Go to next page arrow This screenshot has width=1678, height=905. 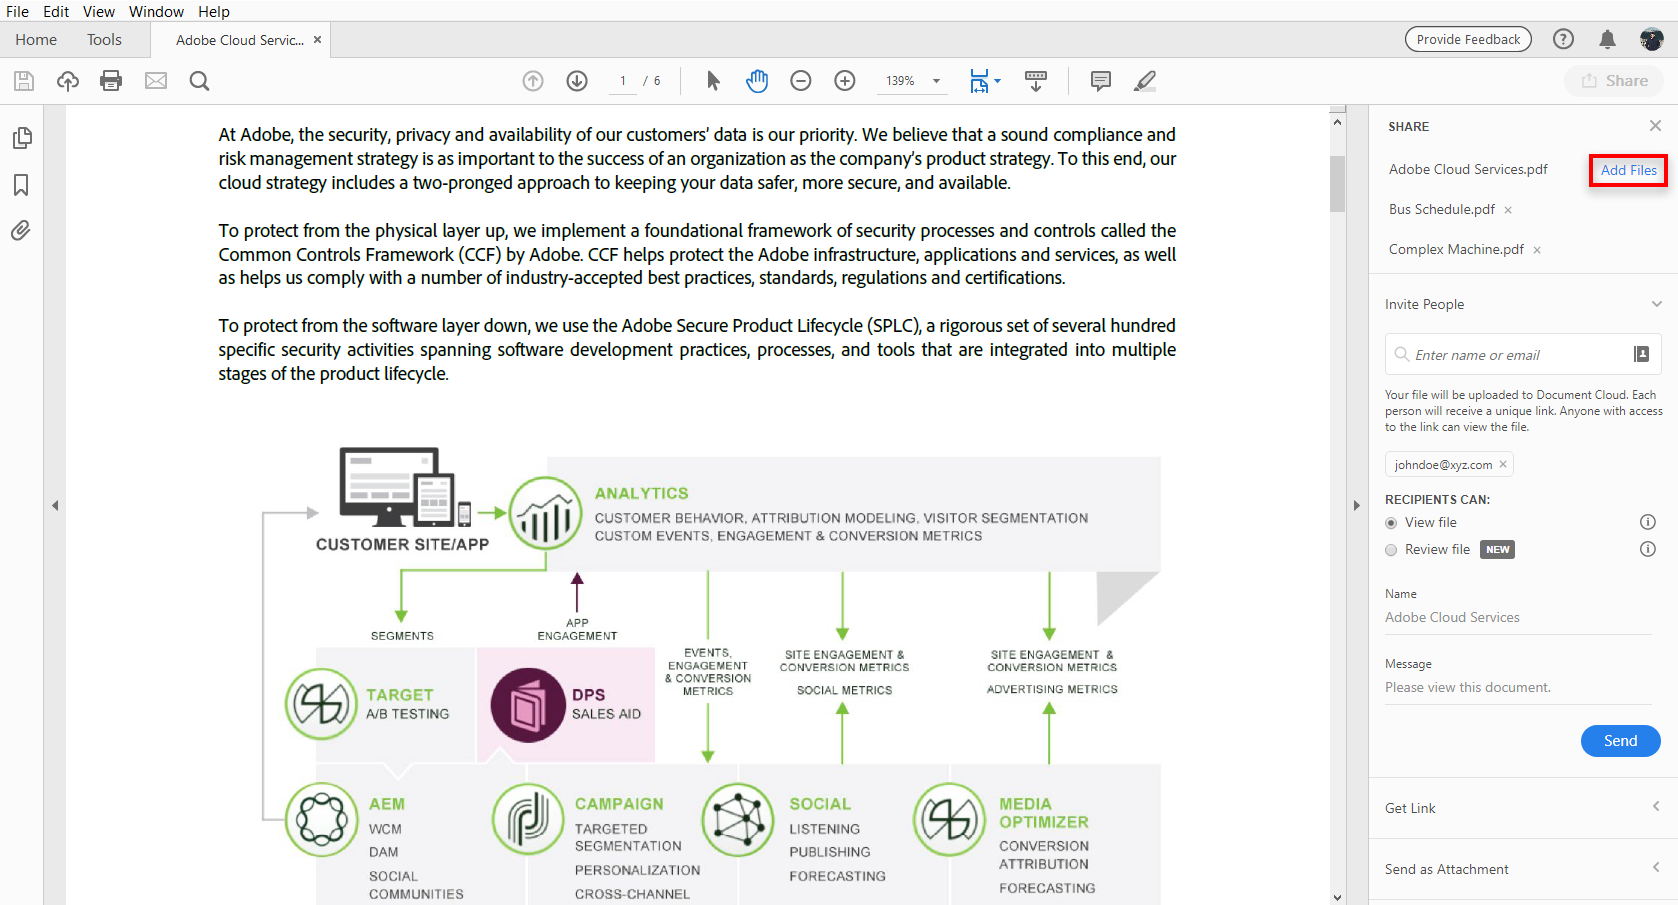pyautogui.click(x=577, y=81)
